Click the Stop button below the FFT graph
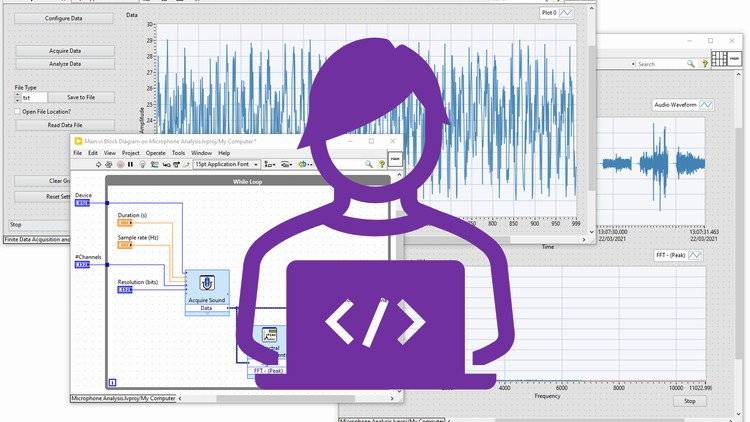 tap(690, 401)
